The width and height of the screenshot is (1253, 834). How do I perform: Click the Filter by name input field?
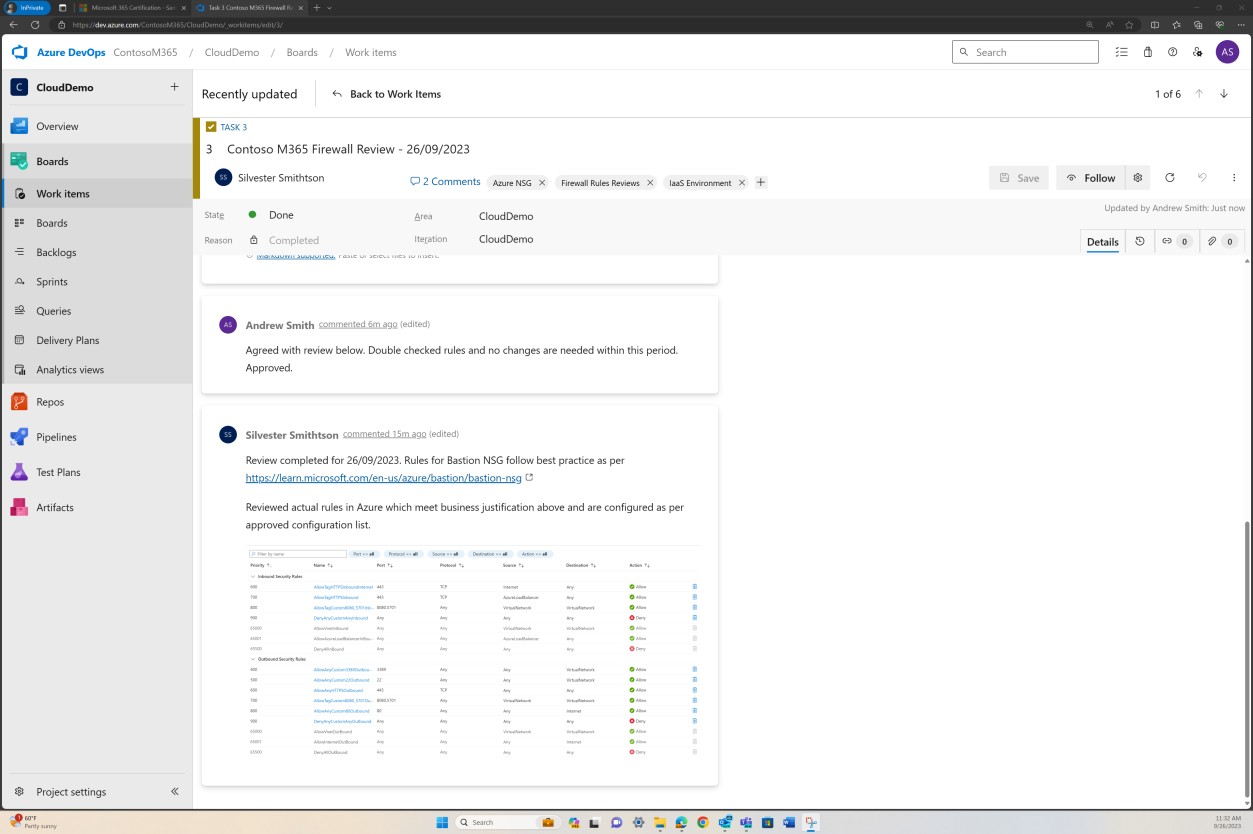click(x=297, y=553)
